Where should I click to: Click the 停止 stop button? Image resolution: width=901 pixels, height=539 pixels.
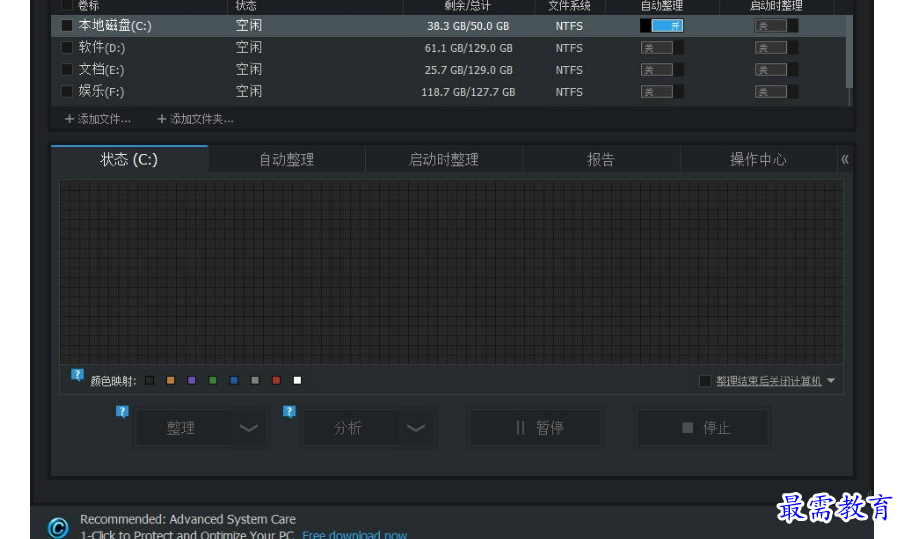(702, 428)
